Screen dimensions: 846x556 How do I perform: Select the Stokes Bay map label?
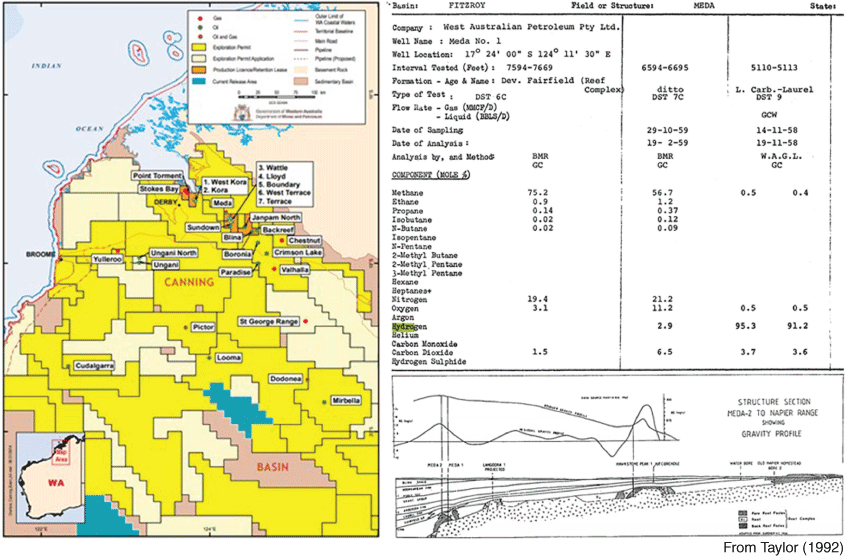click(159, 189)
